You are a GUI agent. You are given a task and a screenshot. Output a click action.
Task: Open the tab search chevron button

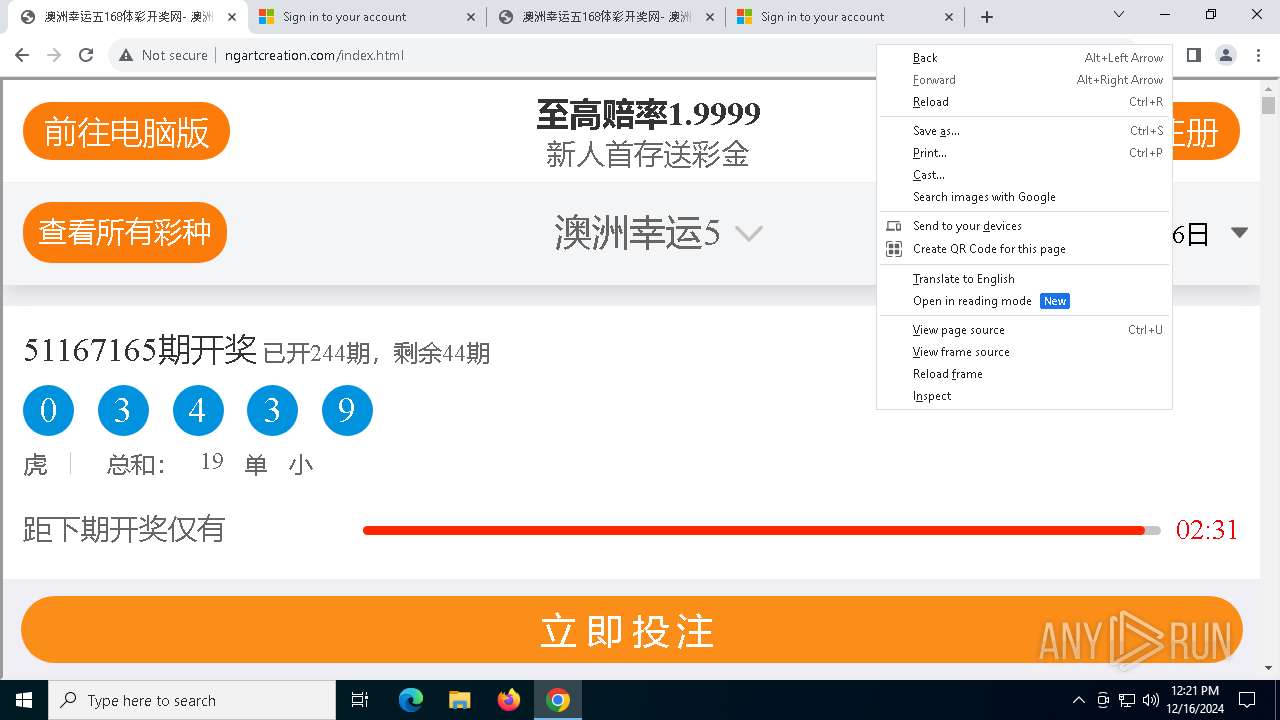point(1119,15)
